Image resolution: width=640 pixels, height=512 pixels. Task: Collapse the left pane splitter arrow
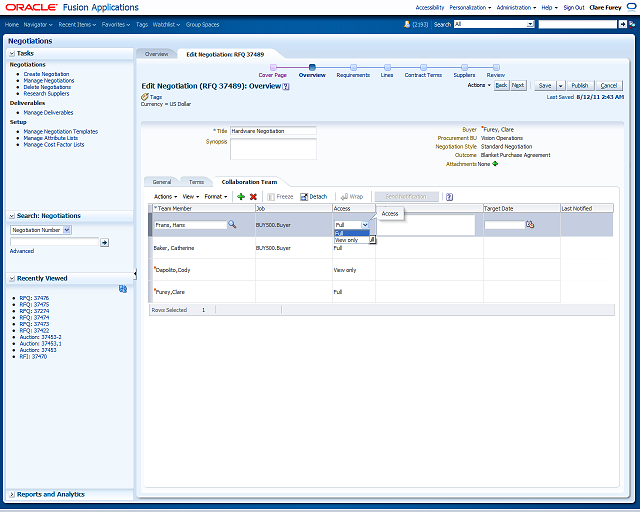tap(135, 274)
